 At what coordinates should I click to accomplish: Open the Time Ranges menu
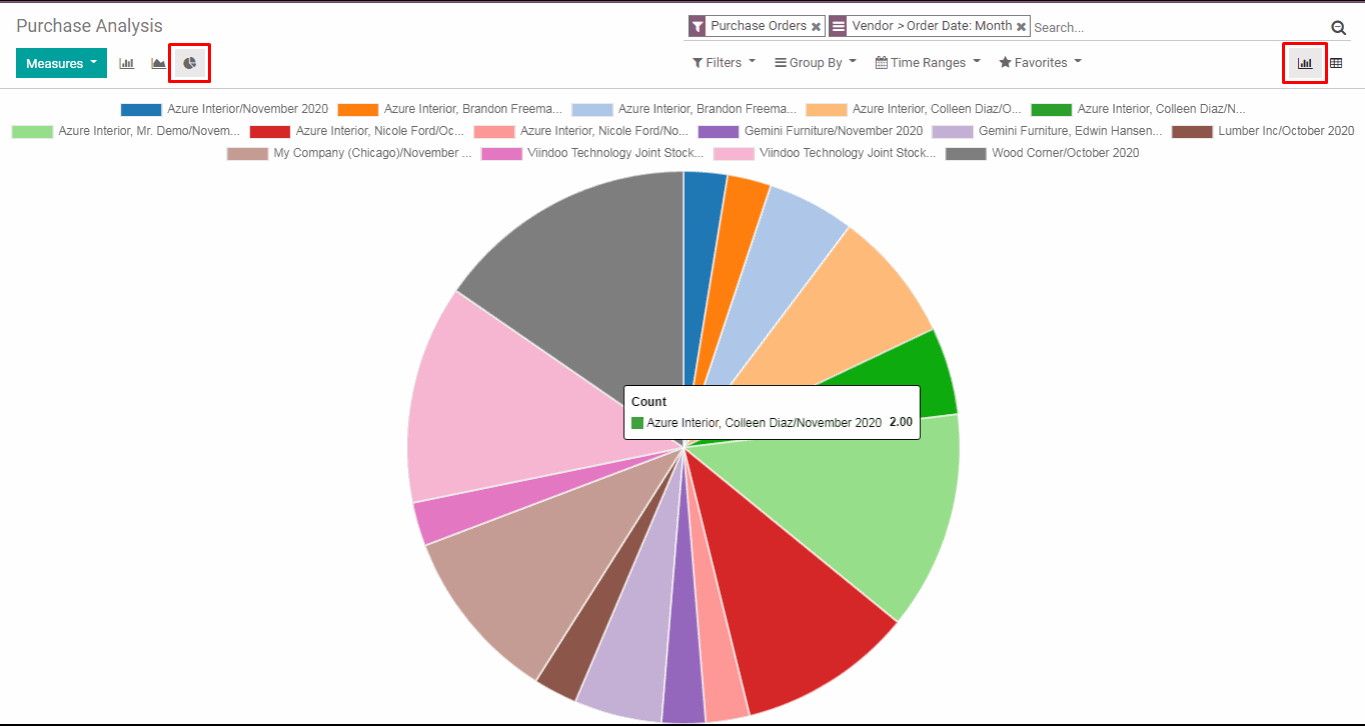[927, 62]
